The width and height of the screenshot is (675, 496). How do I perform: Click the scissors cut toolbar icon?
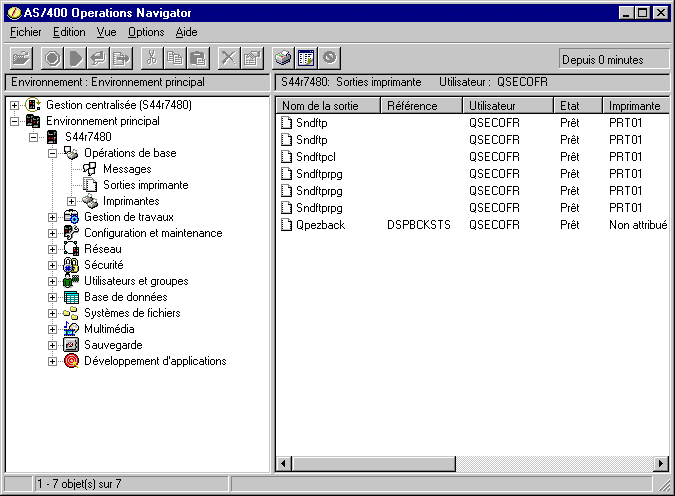152,58
